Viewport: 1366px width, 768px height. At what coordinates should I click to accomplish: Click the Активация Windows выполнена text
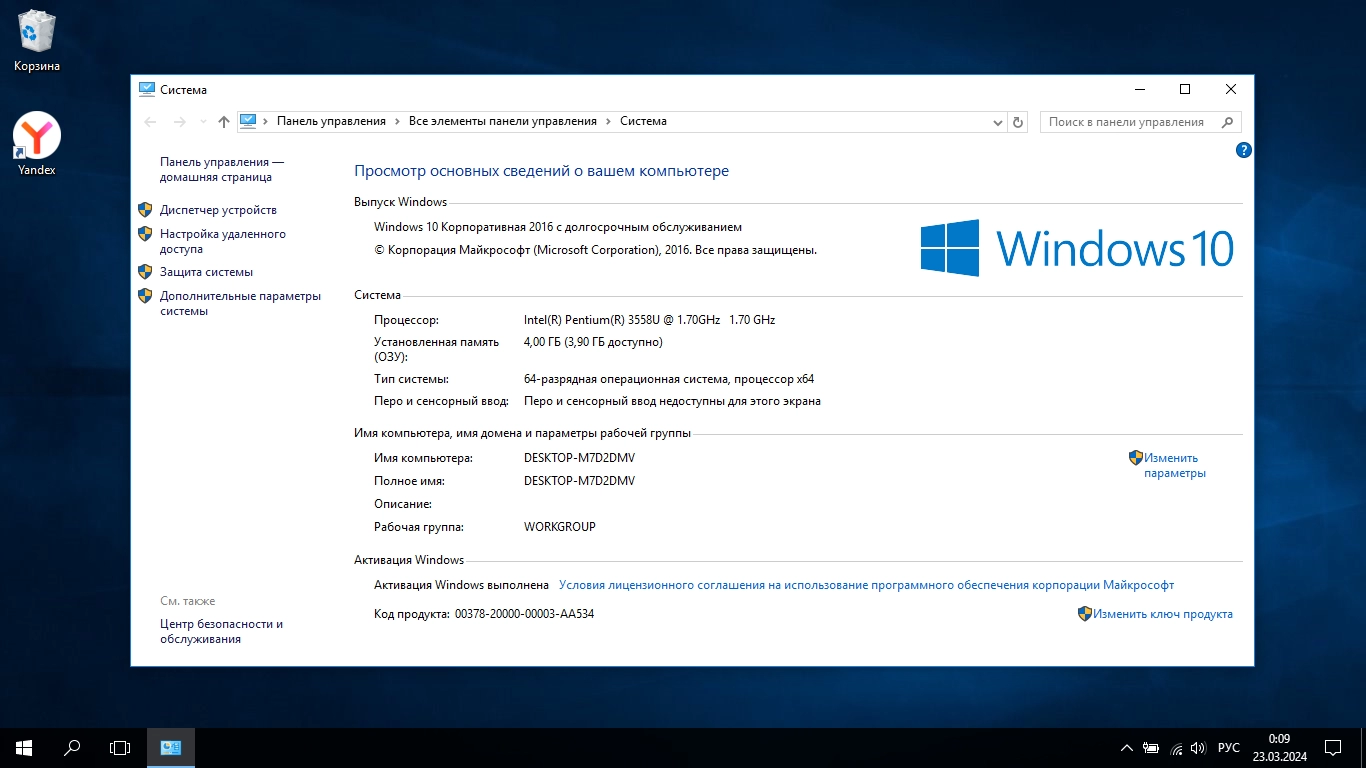tap(461, 585)
